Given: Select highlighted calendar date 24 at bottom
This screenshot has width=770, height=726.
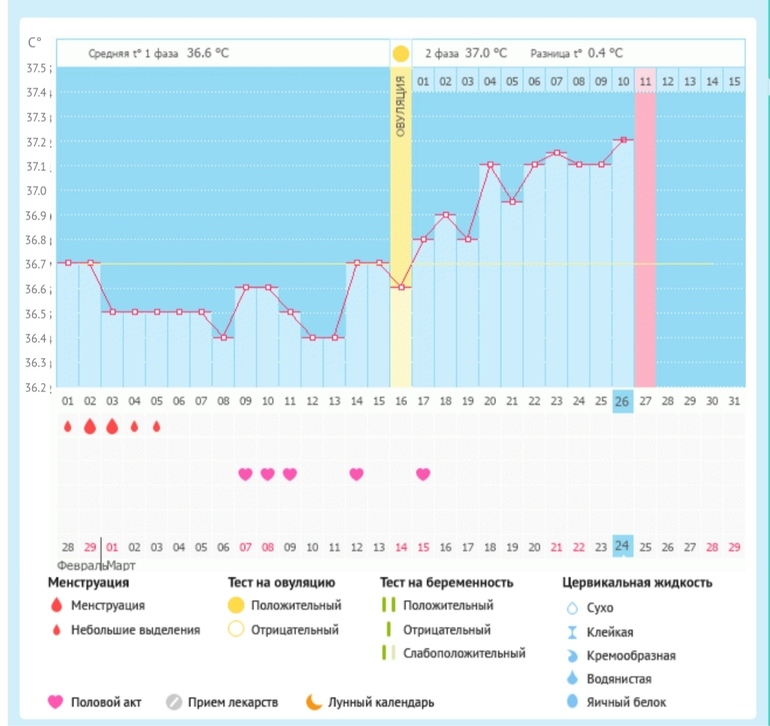Looking at the screenshot, I should (x=622, y=546).
